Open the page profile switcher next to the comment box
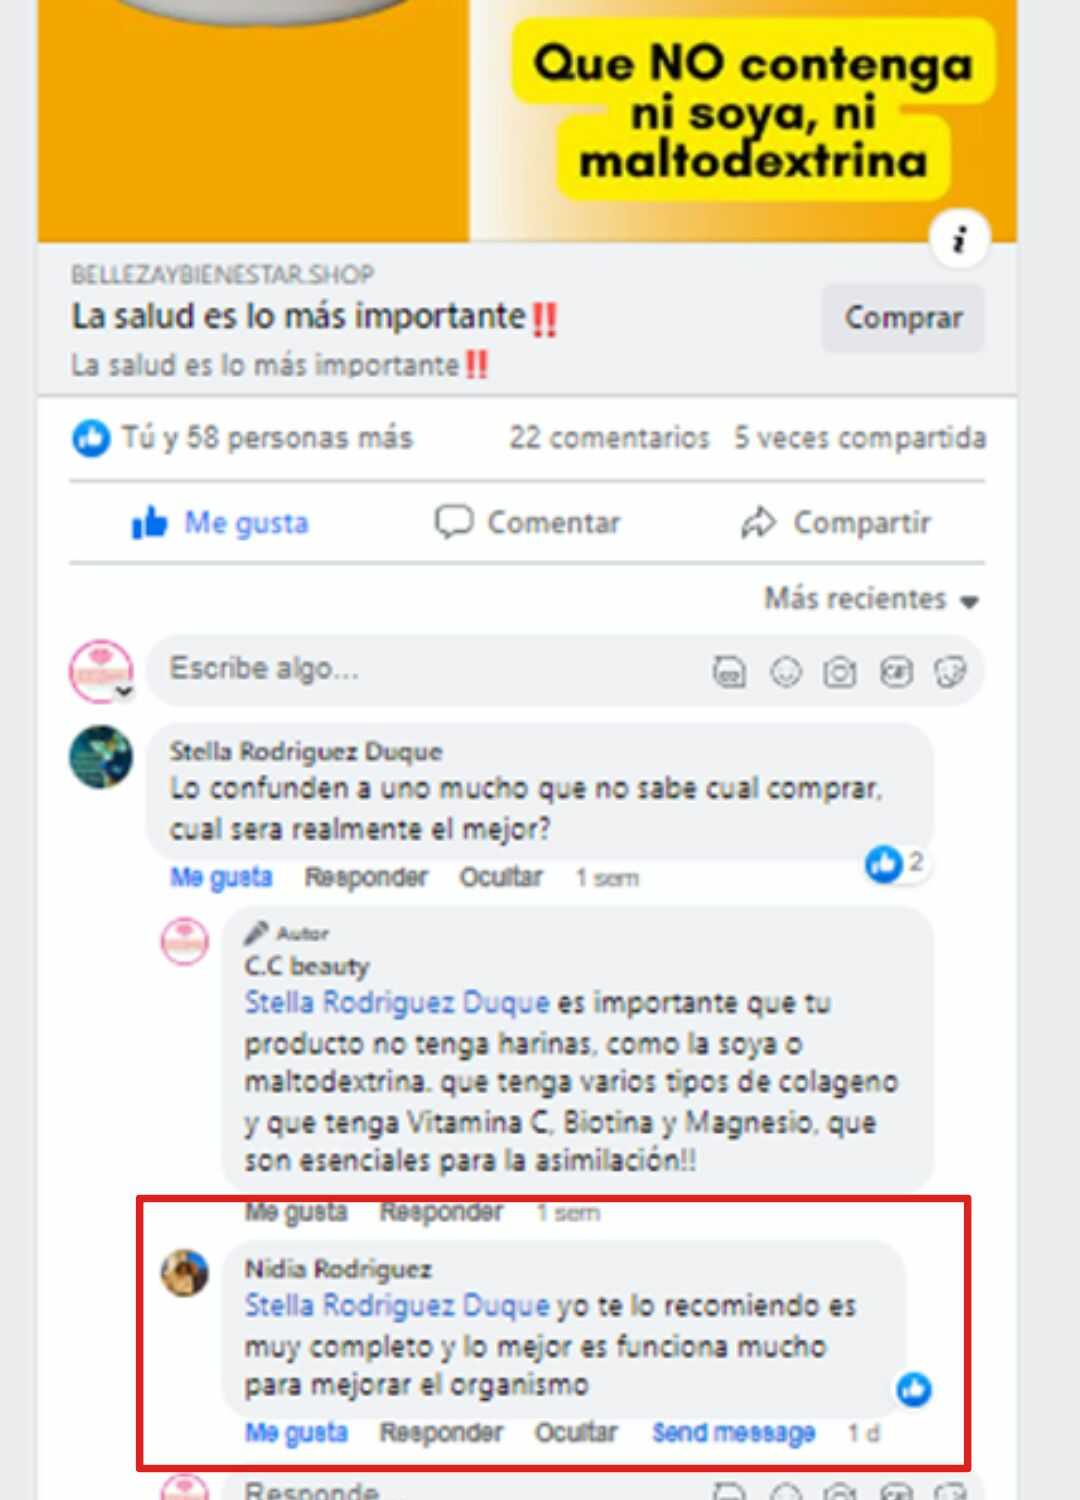Screen dimensions: 1080x1500 (101, 671)
